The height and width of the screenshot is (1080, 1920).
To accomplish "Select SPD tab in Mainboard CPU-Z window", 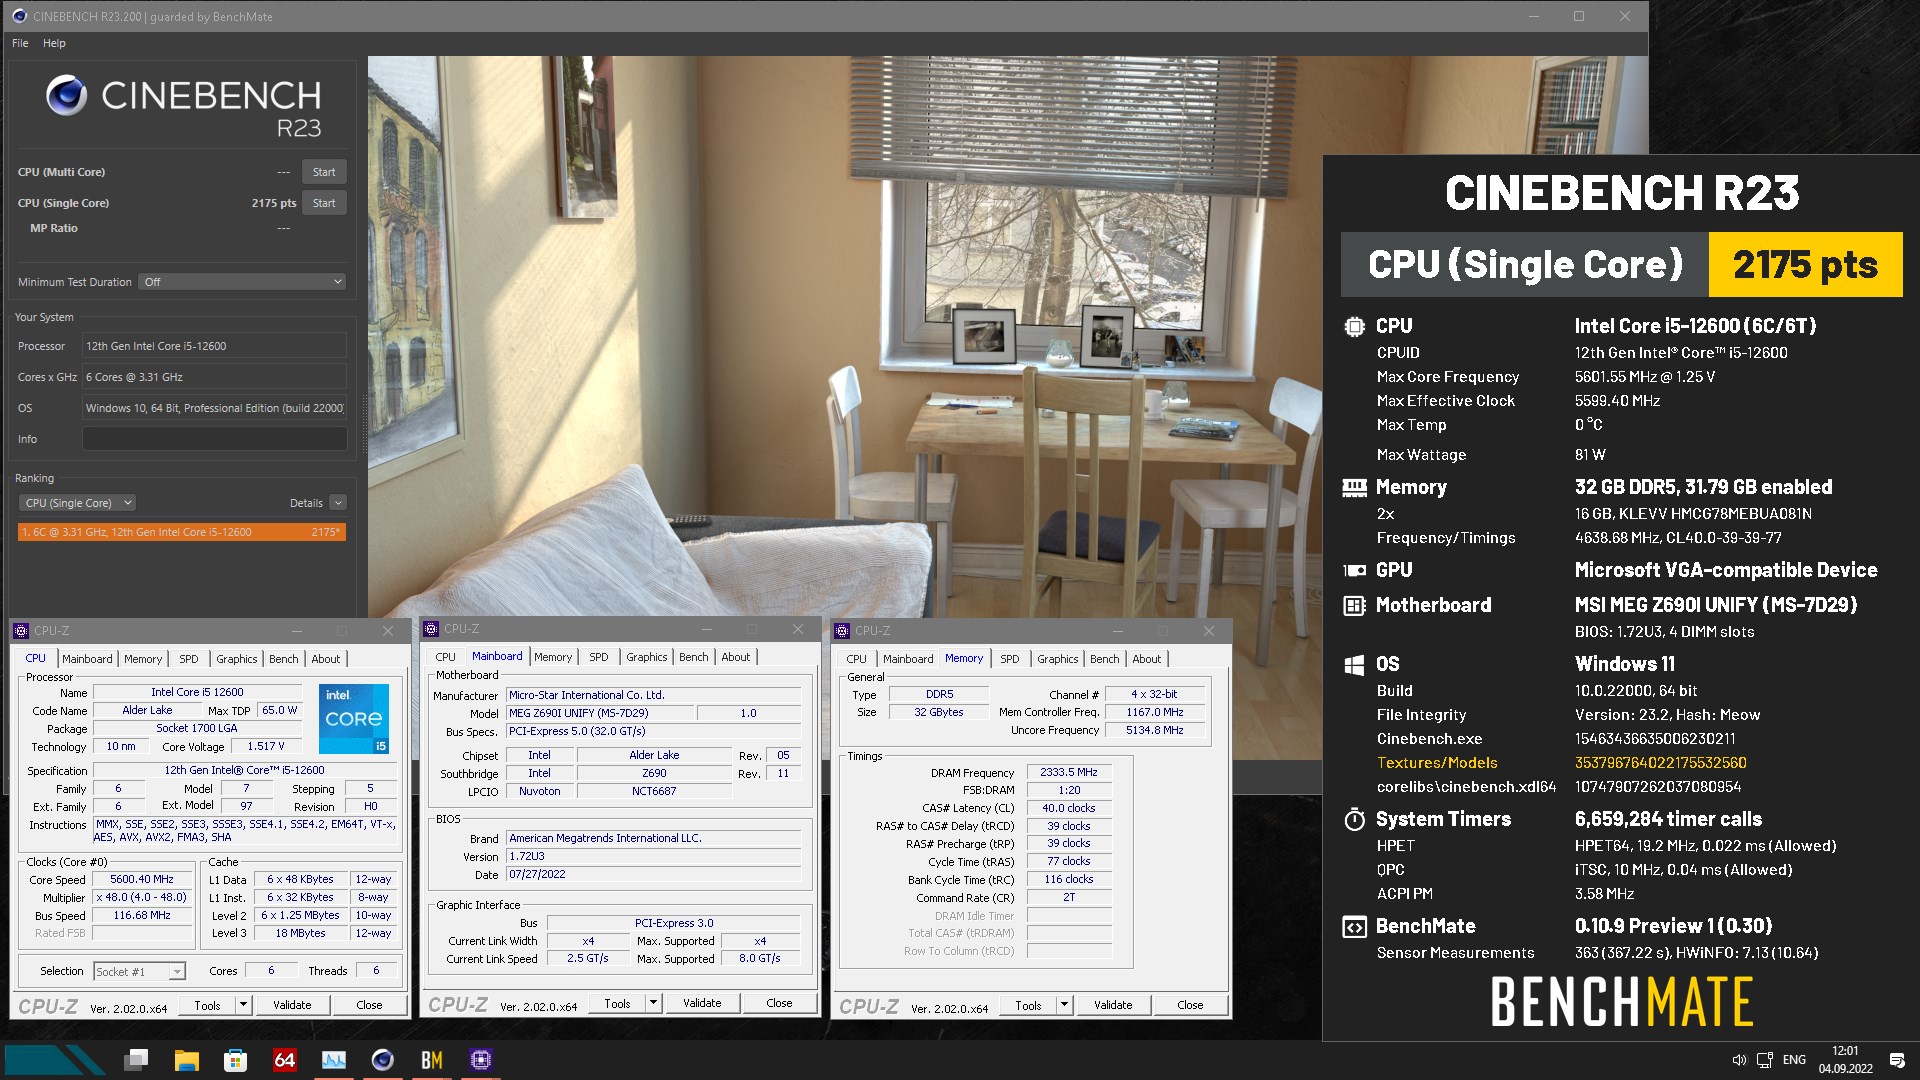I will (598, 657).
